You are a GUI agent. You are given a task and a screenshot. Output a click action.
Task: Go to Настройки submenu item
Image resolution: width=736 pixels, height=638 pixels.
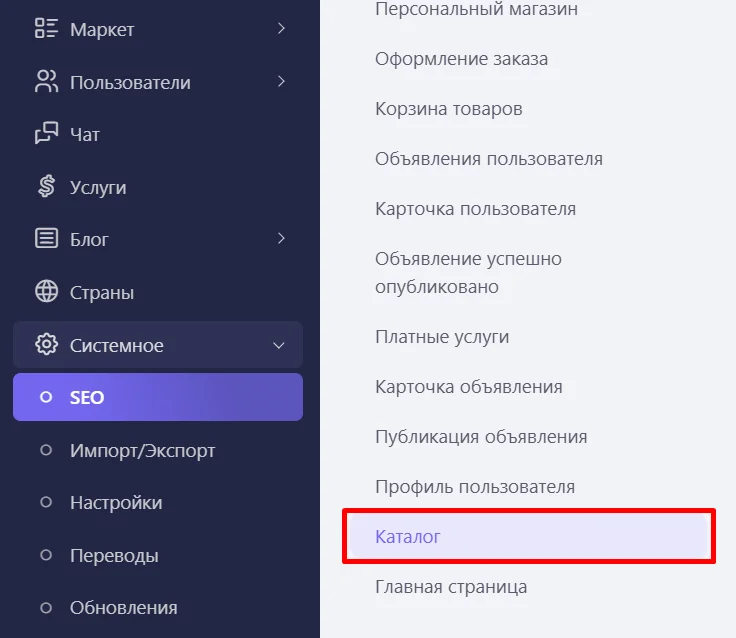(116, 503)
